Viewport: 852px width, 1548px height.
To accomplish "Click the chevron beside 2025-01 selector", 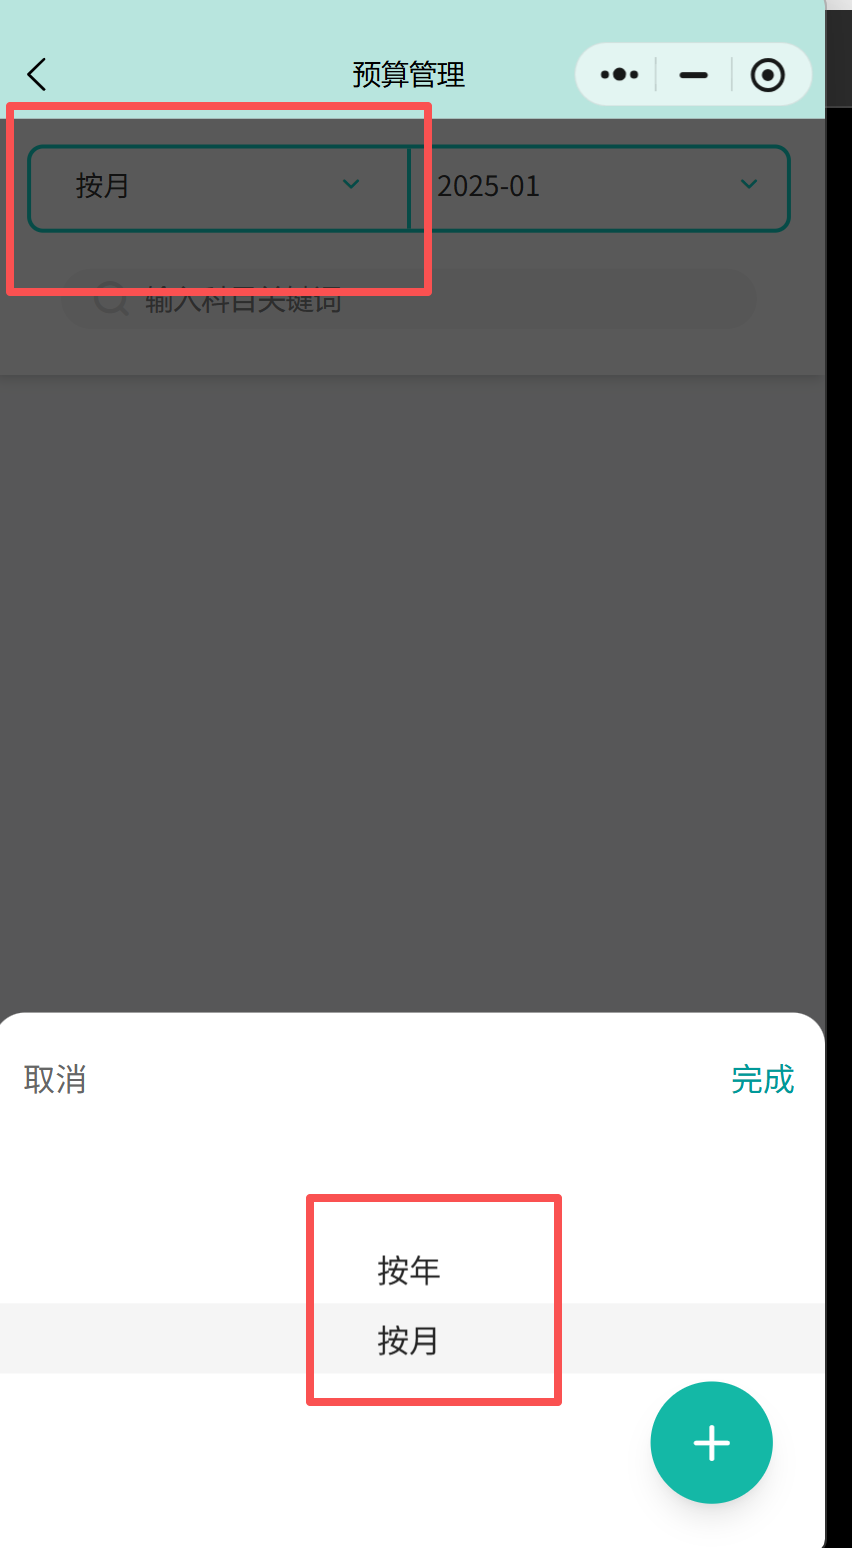I will click(x=749, y=184).
